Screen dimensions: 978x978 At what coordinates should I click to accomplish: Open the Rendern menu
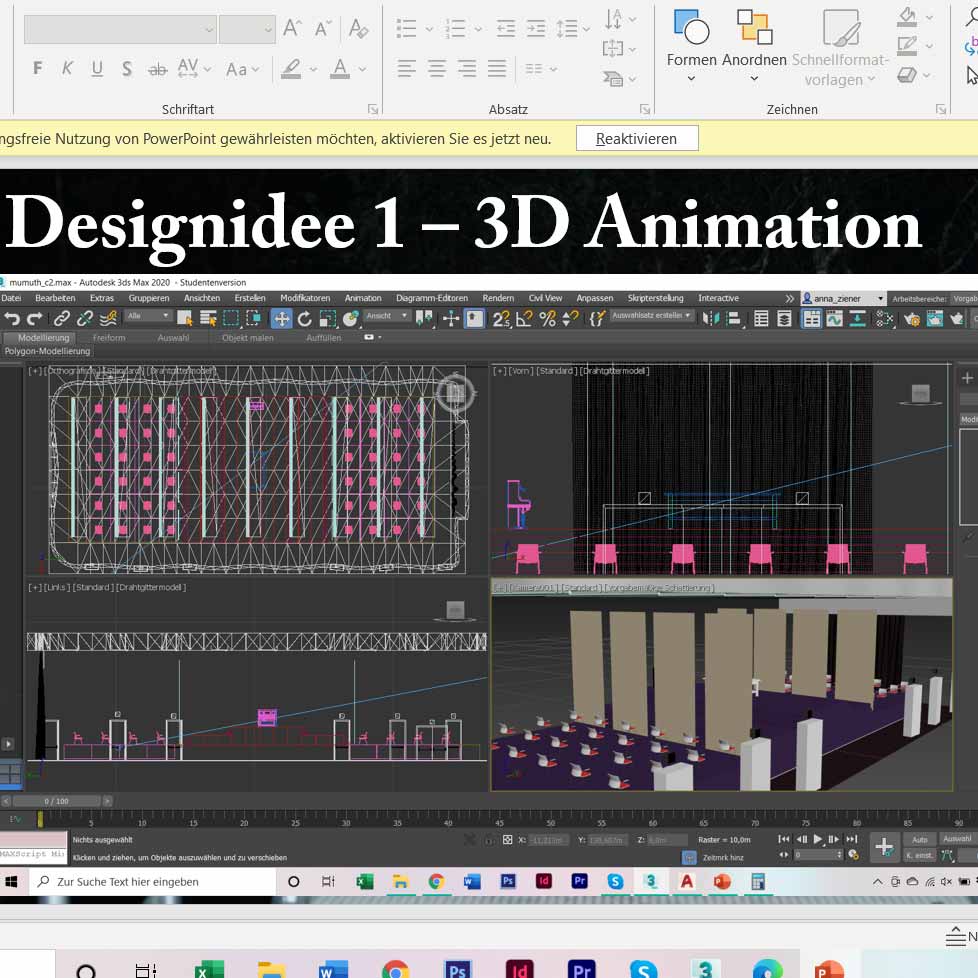(x=498, y=298)
